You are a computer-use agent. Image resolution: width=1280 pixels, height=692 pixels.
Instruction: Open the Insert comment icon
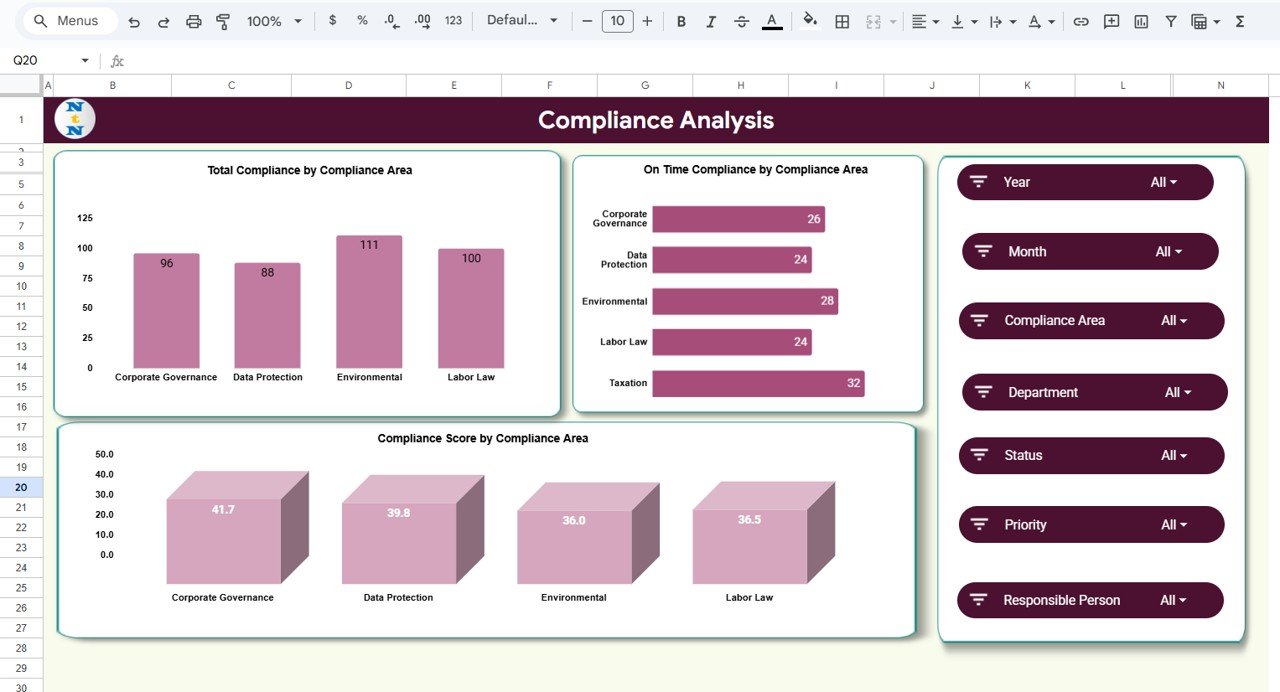click(x=1110, y=21)
